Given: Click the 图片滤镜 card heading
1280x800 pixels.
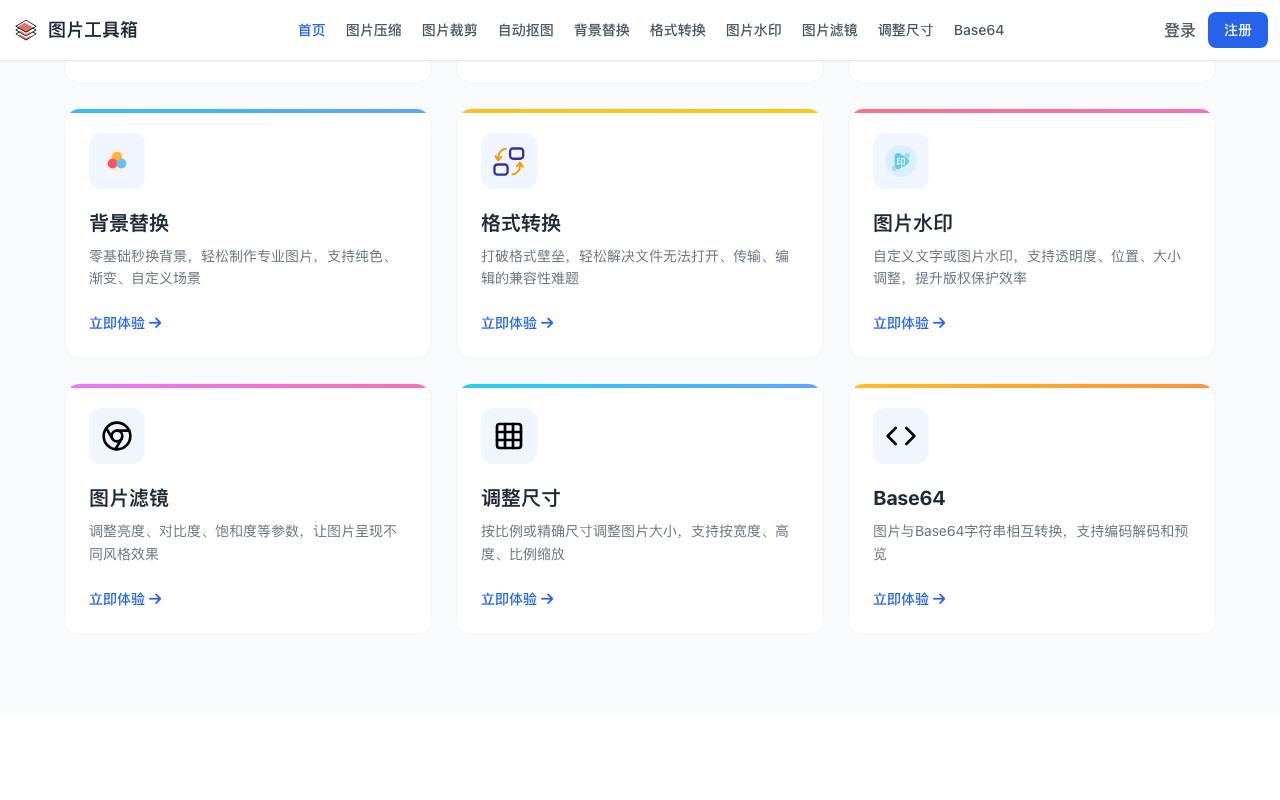Looking at the screenshot, I should point(129,498).
